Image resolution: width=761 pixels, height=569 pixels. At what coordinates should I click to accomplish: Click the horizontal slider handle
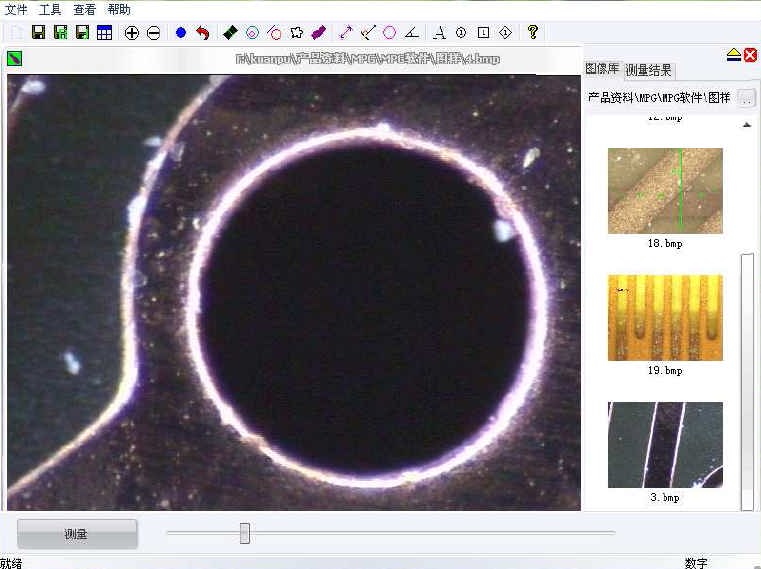point(245,533)
